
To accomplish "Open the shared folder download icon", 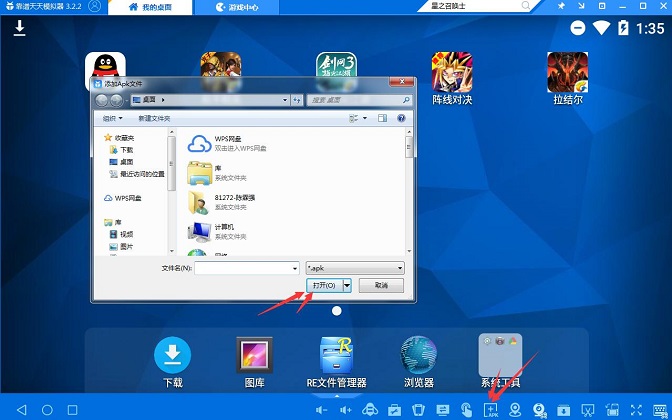I will click(x=564, y=410).
